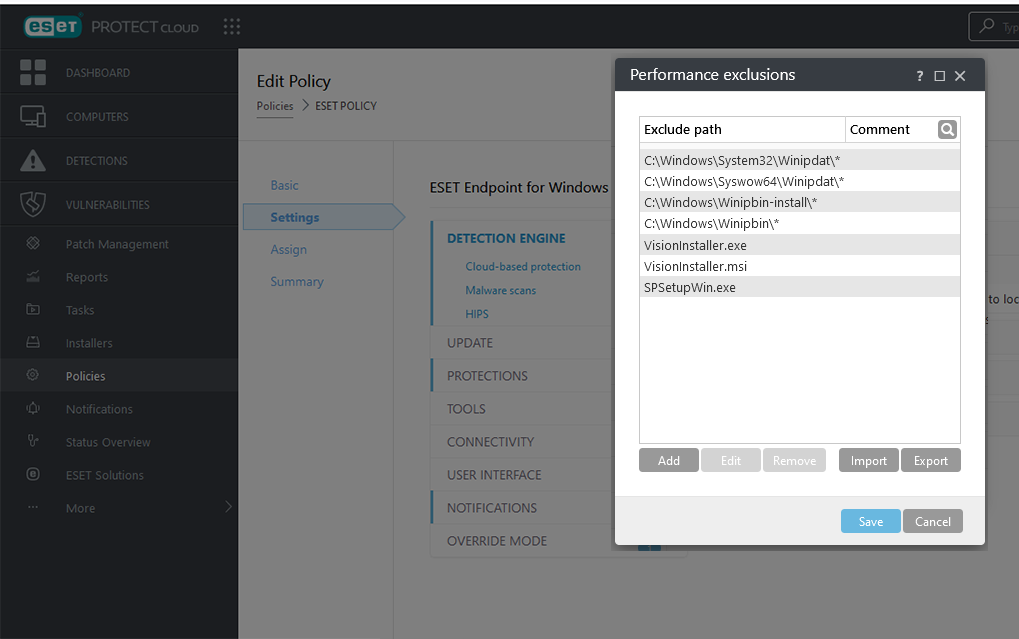Screen dimensions: 1019x639
Task: Select C:\Windows\System32\Winipdat\* exclusion row
Action: point(799,160)
